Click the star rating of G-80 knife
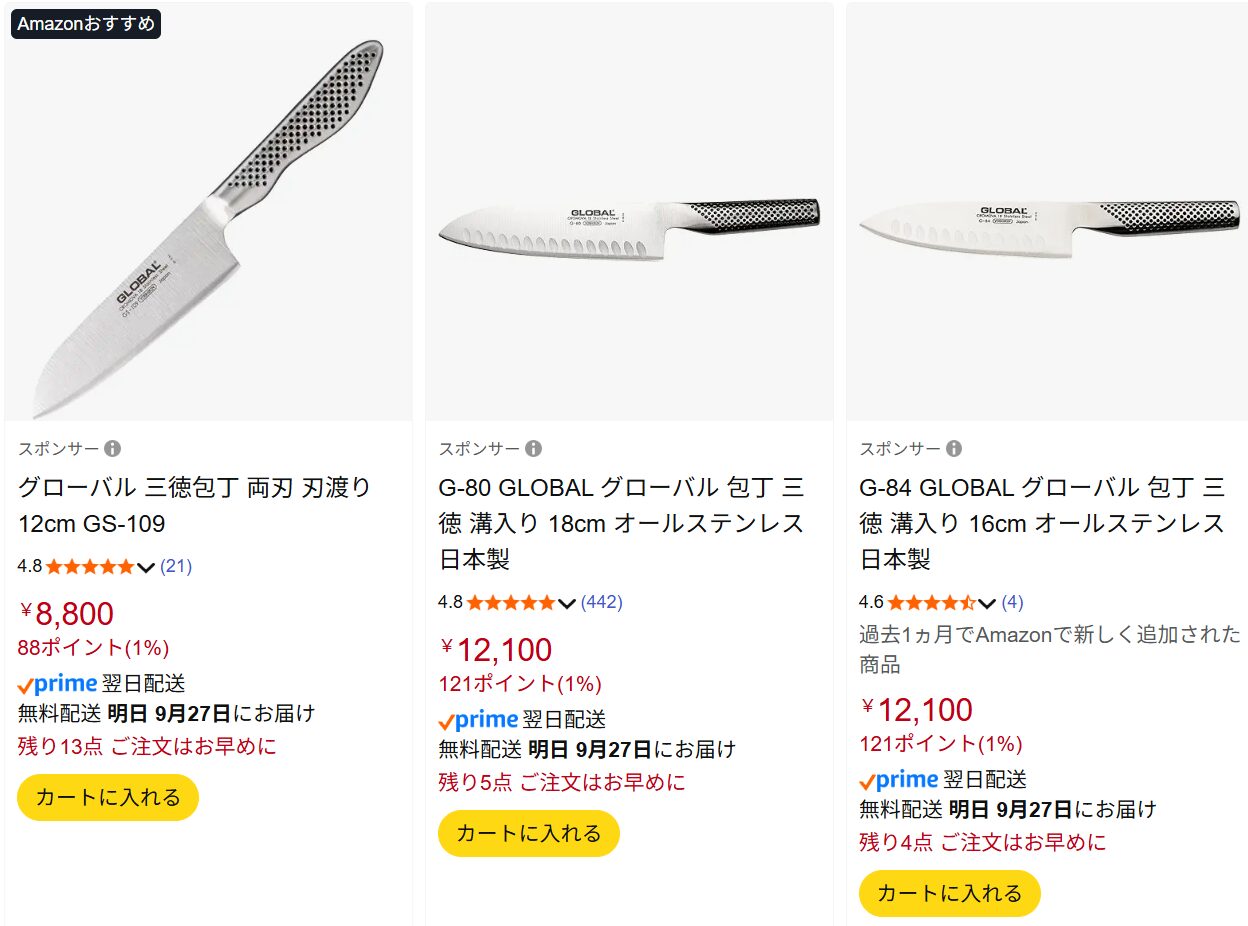 [x=510, y=603]
